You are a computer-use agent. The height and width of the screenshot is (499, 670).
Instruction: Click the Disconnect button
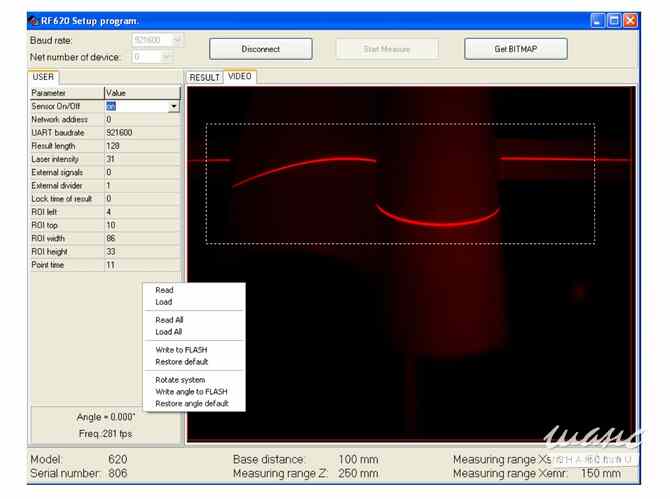261,49
